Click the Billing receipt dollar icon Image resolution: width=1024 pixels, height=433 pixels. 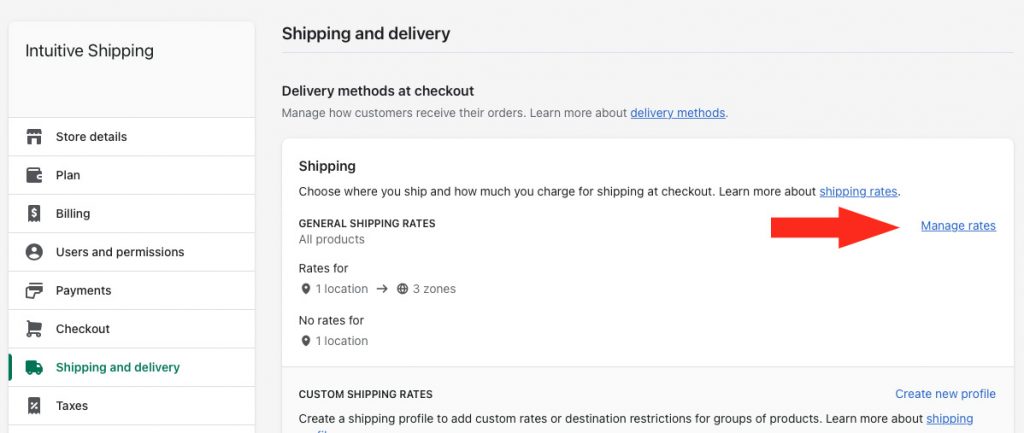click(x=34, y=214)
